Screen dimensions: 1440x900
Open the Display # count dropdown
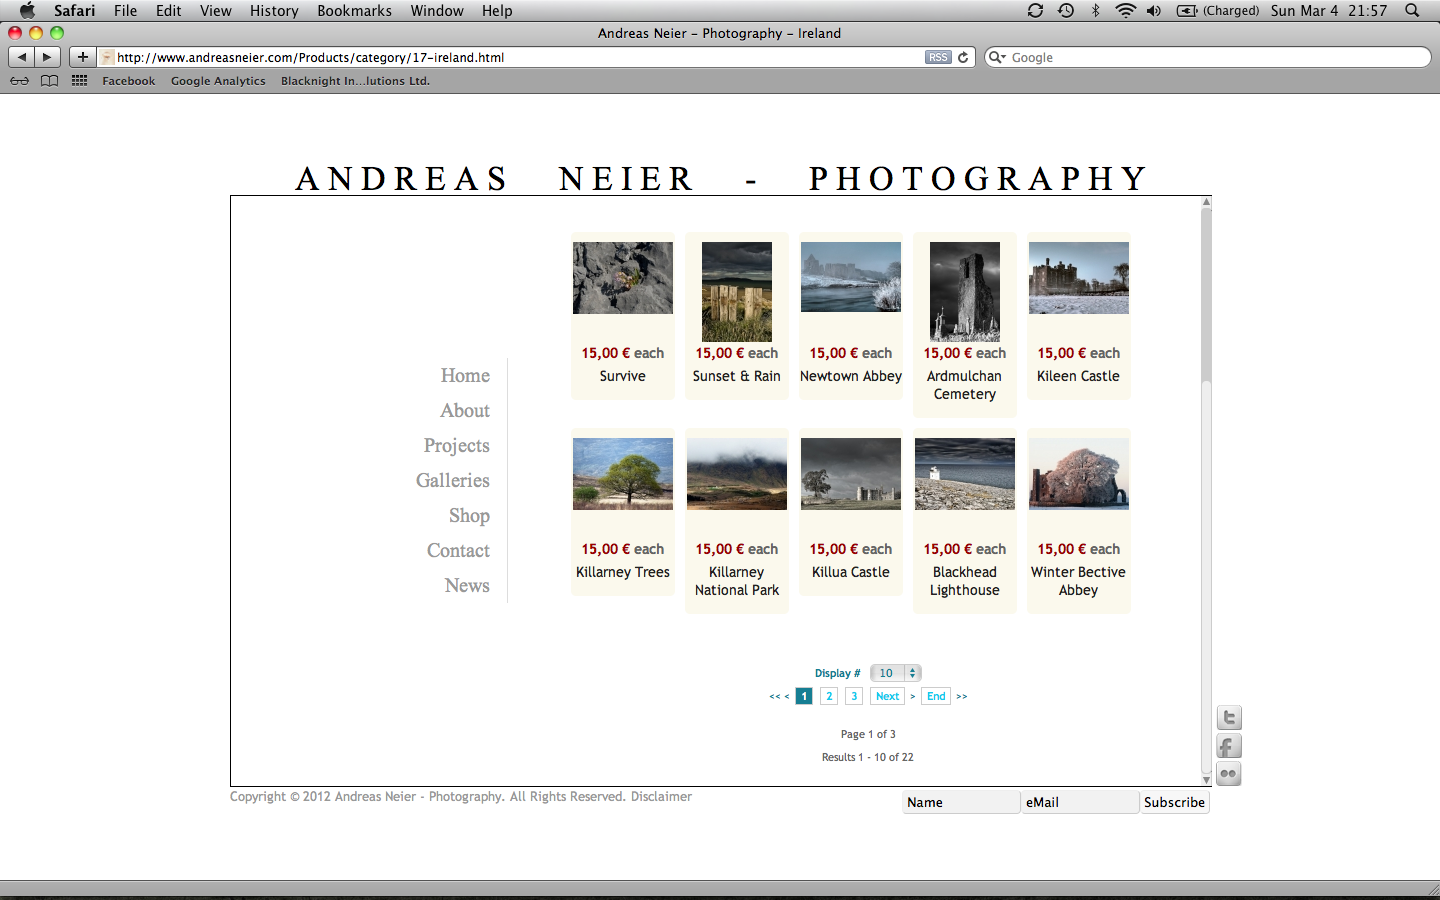pos(895,673)
